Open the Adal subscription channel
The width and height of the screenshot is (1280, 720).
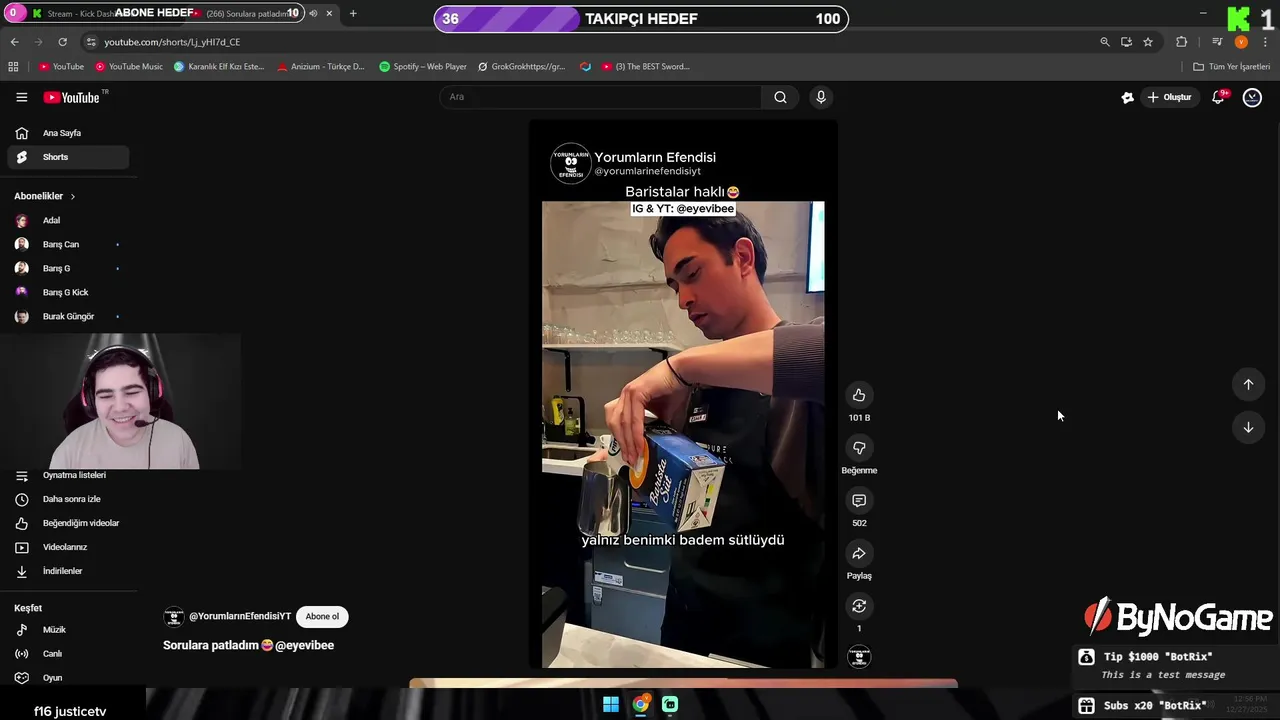click(x=68, y=220)
